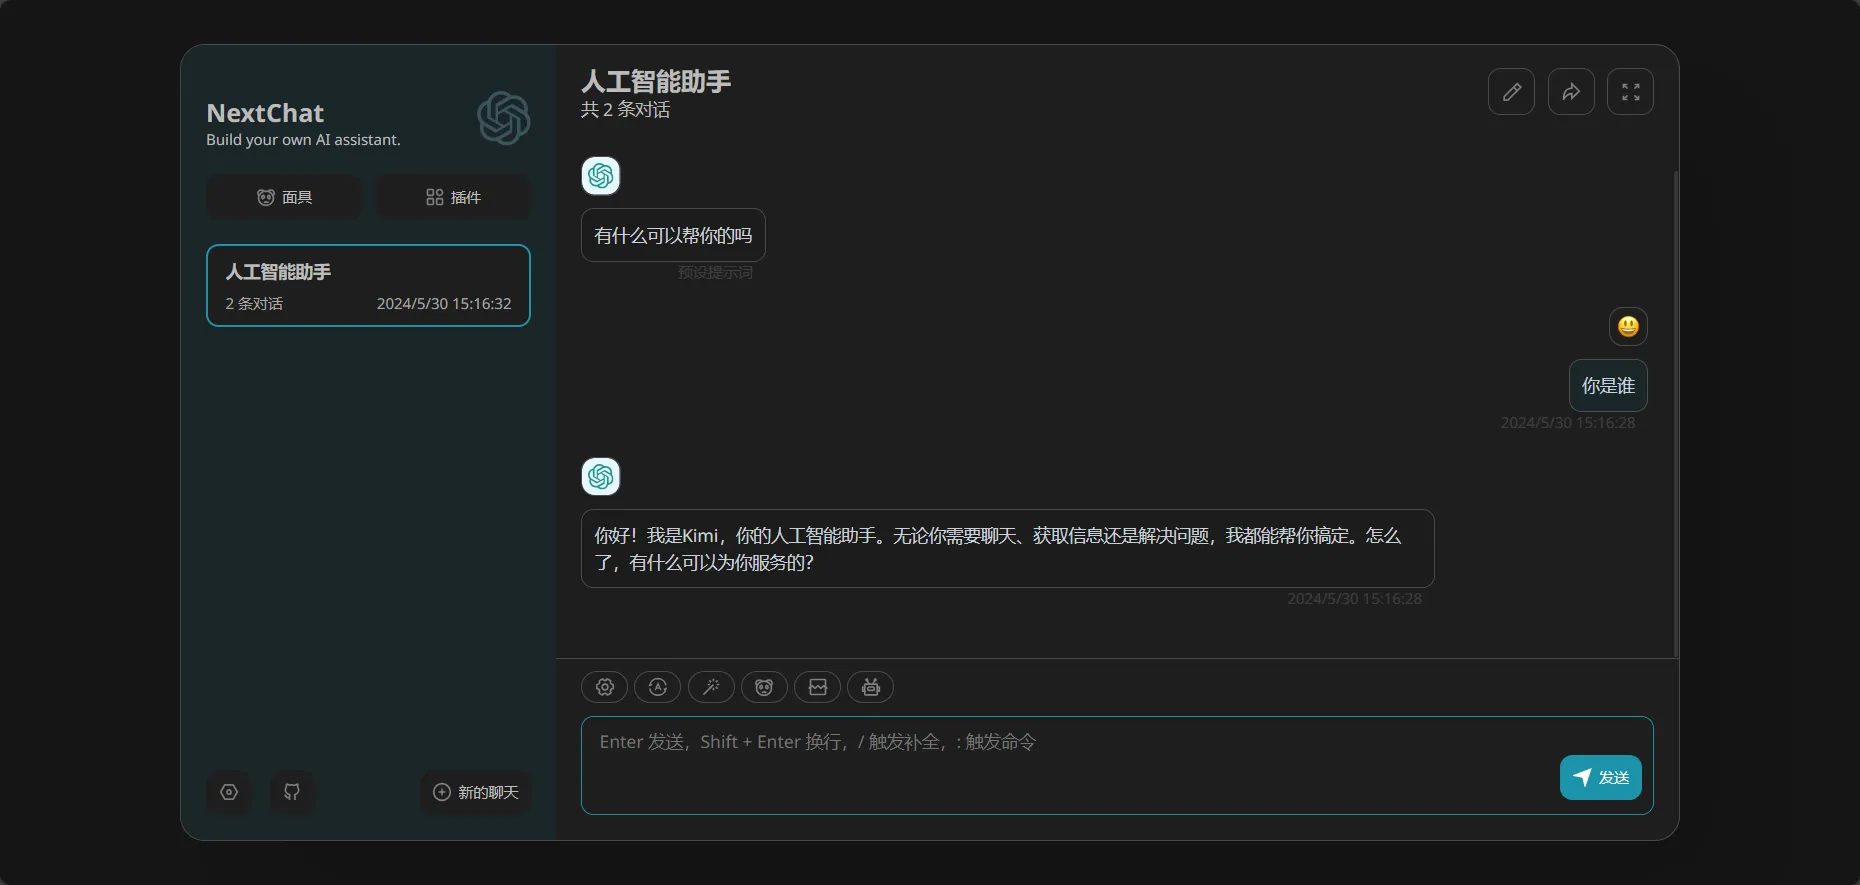Open masks list via panda face icon
The height and width of the screenshot is (885, 1860).
764,687
